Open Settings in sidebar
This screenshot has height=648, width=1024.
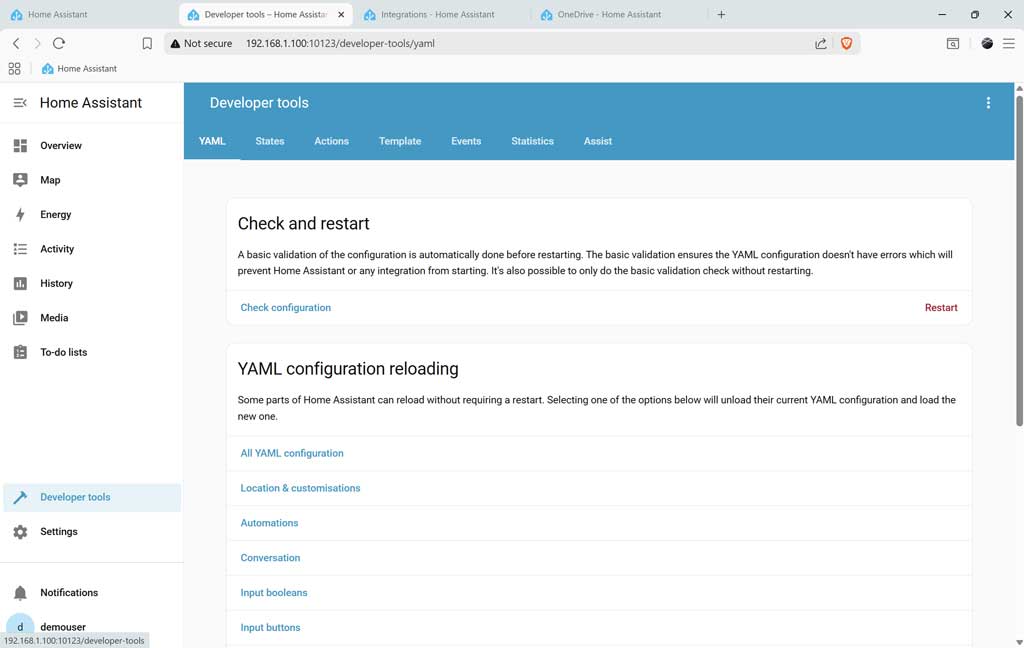[91, 532]
